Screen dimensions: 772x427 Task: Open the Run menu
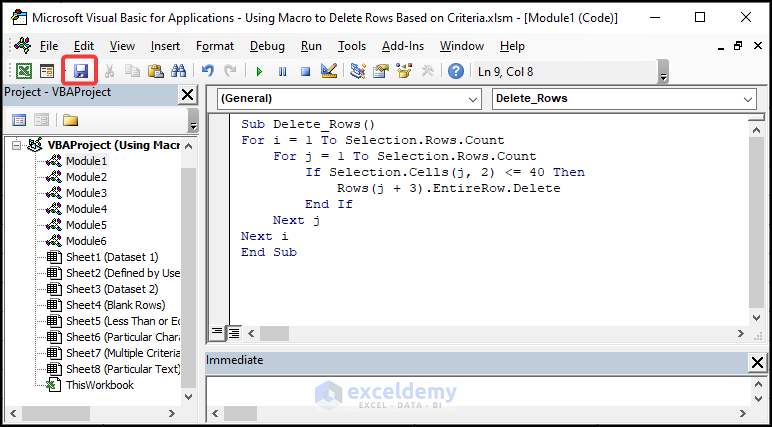click(x=311, y=46)
